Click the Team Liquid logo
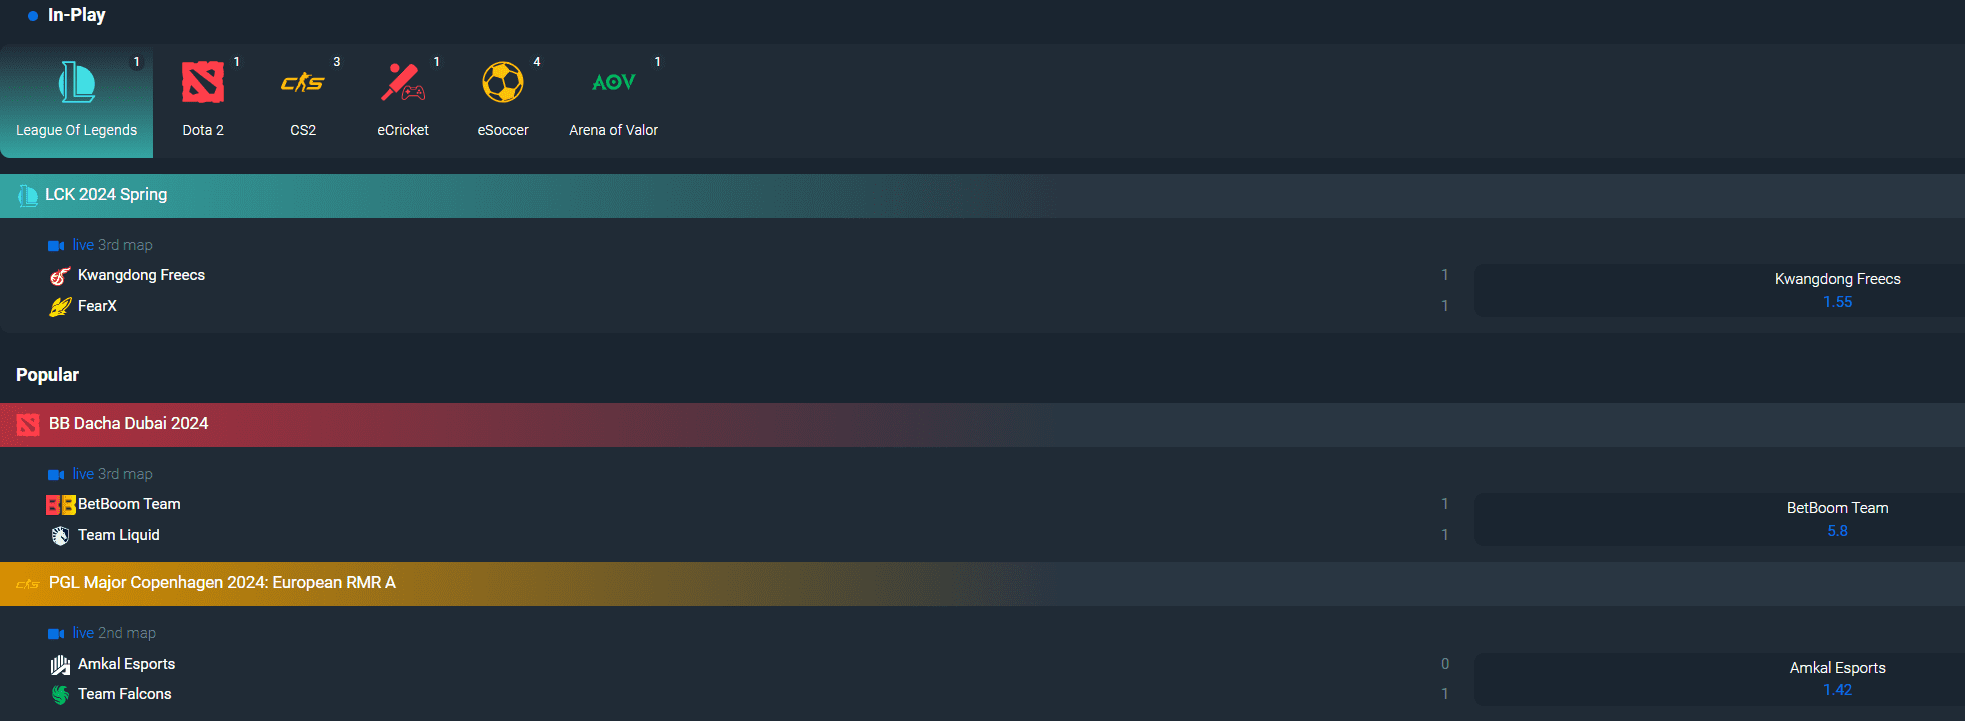 [60, 536]
